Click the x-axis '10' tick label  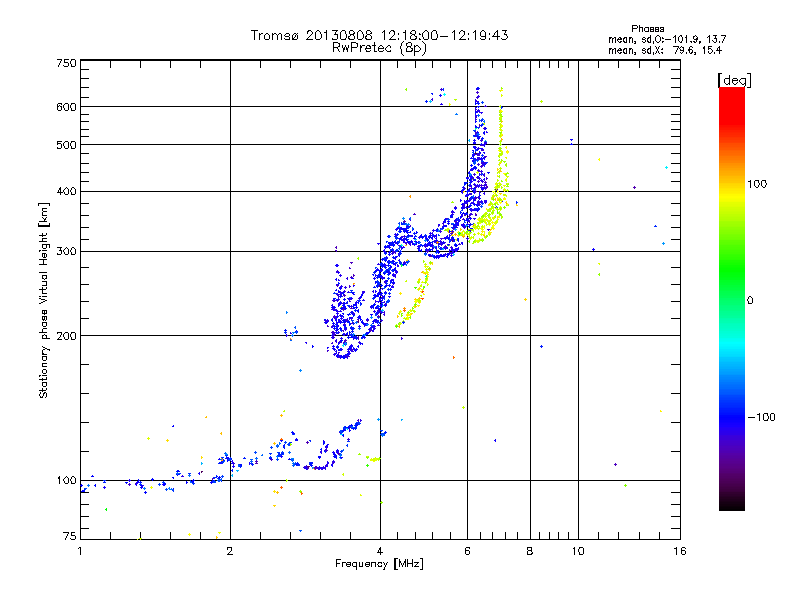point(578,551)
